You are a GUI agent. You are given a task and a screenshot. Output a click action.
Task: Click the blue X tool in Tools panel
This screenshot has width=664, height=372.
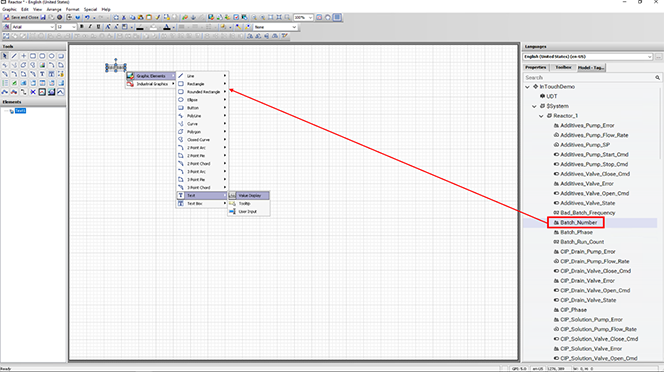[x=33, y=92]
